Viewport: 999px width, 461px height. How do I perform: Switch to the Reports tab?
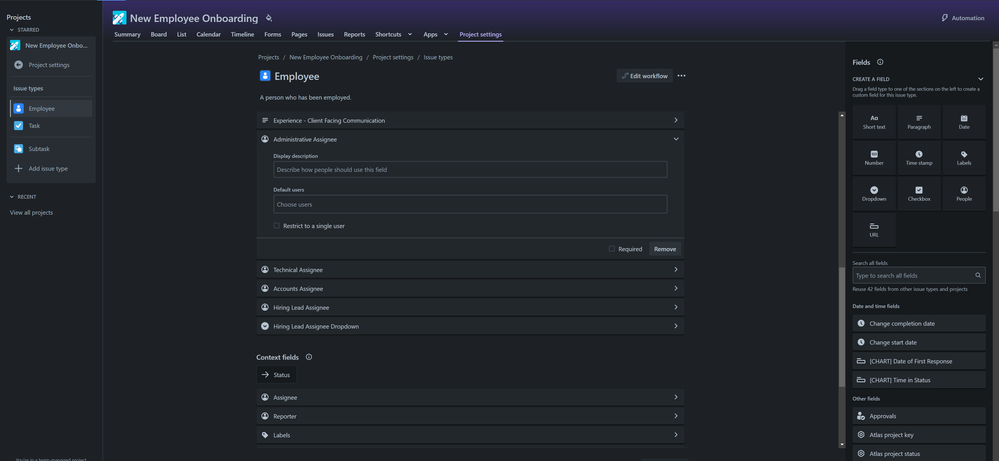(x=354, y=34)
